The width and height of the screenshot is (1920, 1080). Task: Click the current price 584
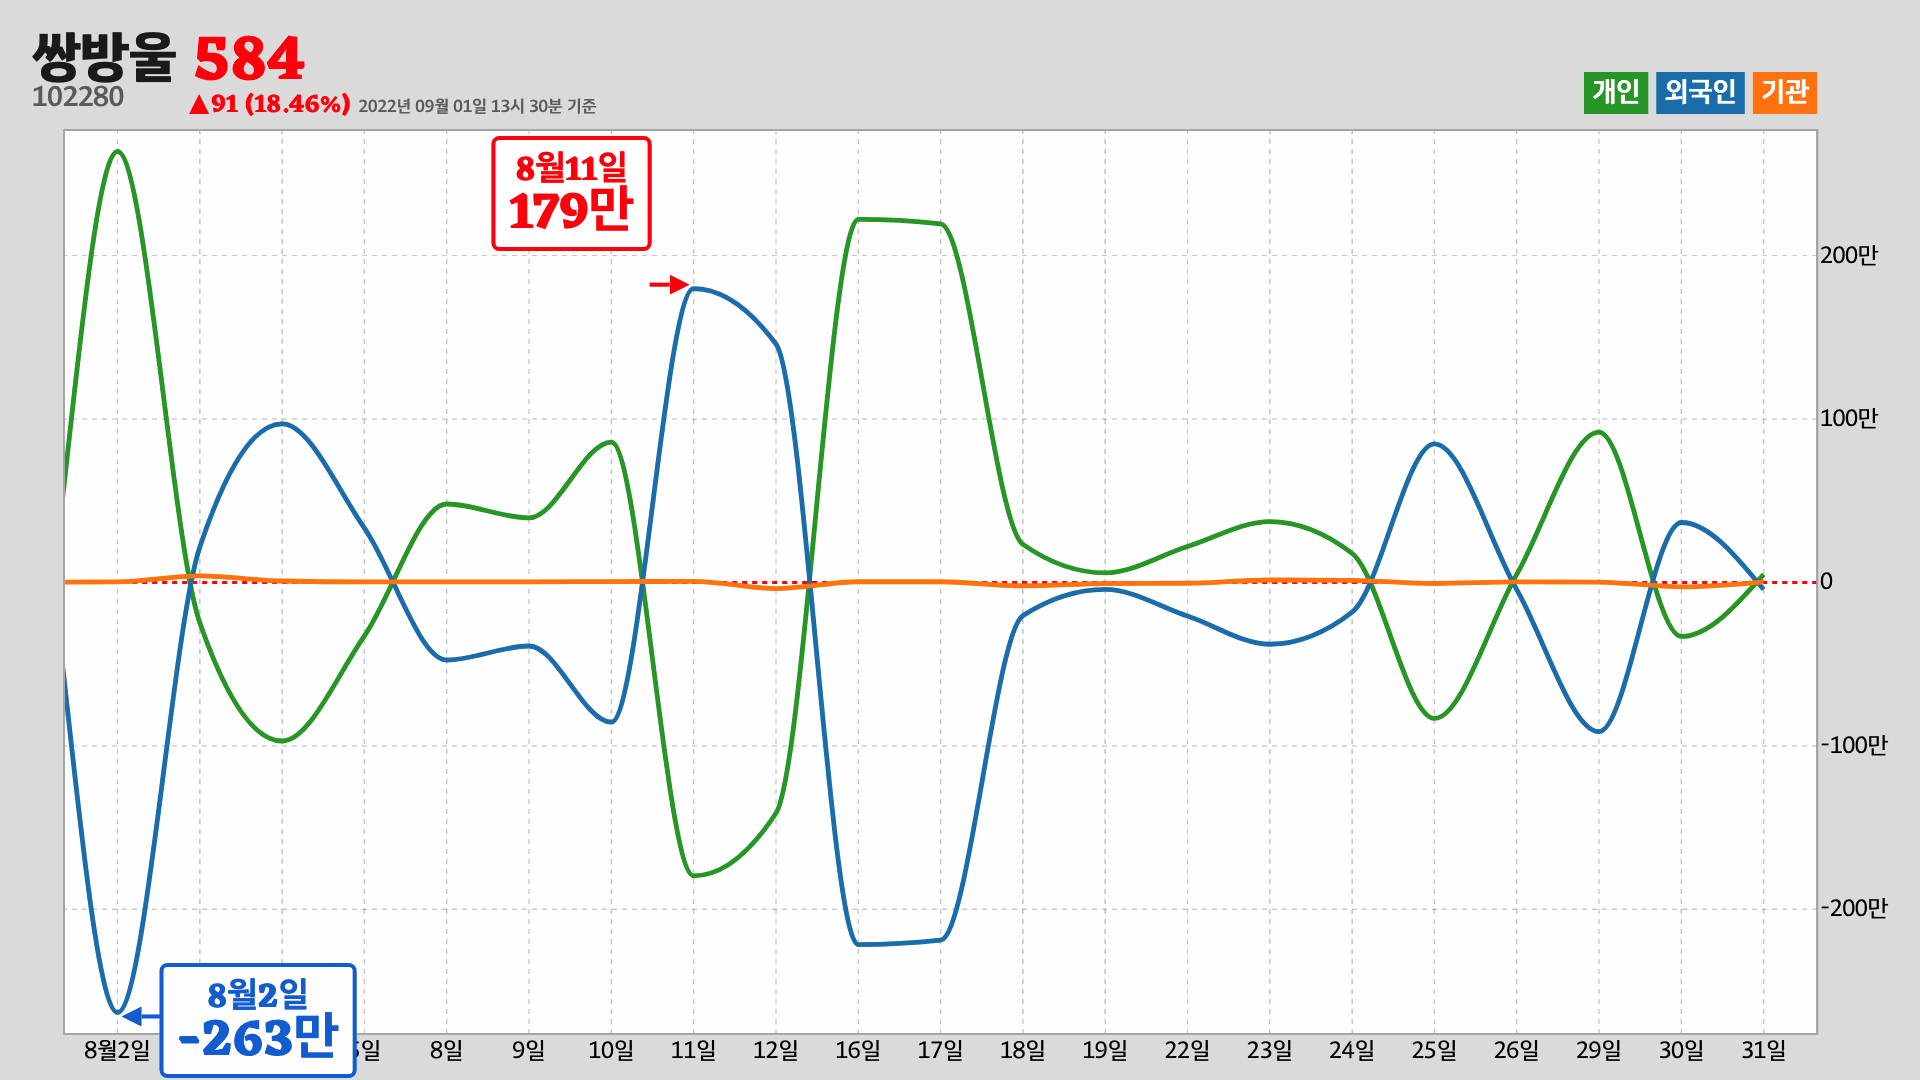[249, 59]
